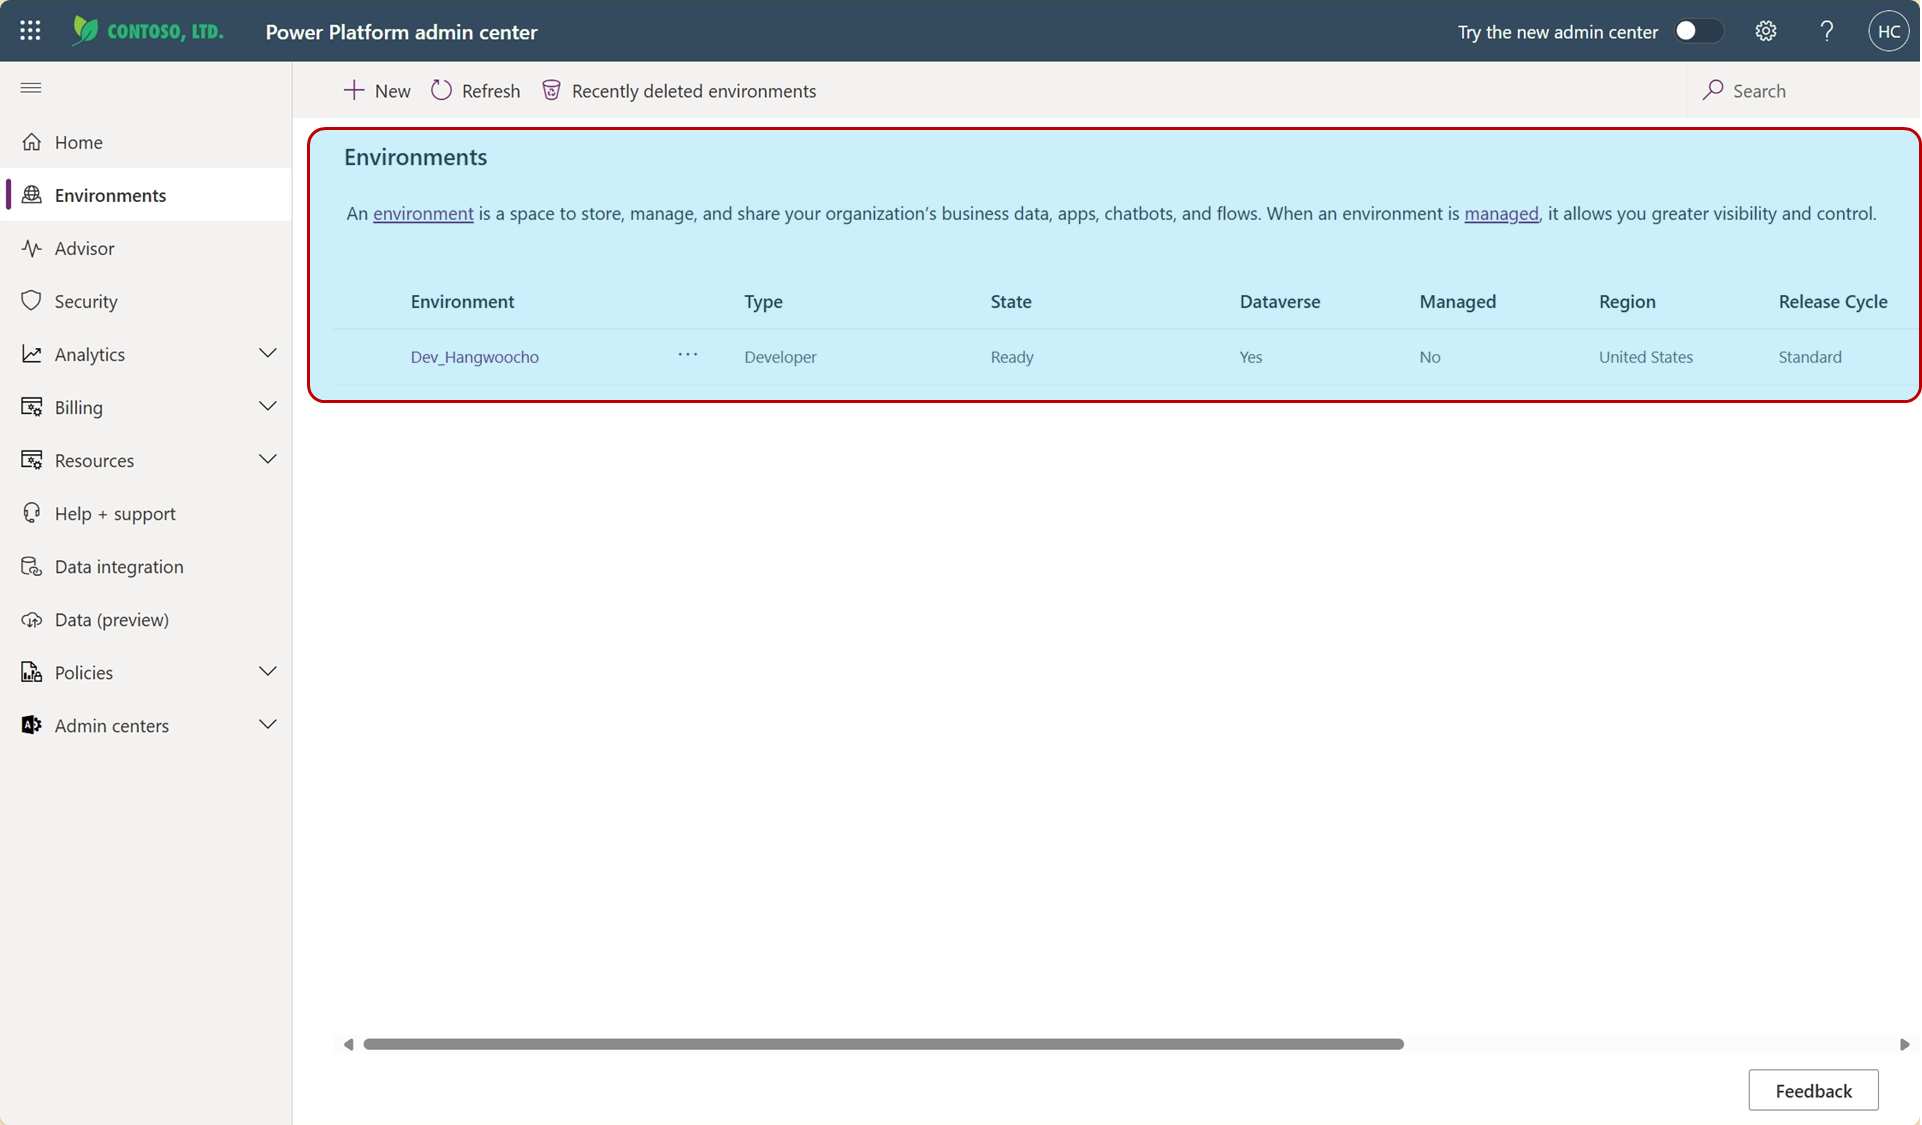Screen dimensions: 1922x1125
Task: Open Recently deleted environments
Action: click(679, 90)
